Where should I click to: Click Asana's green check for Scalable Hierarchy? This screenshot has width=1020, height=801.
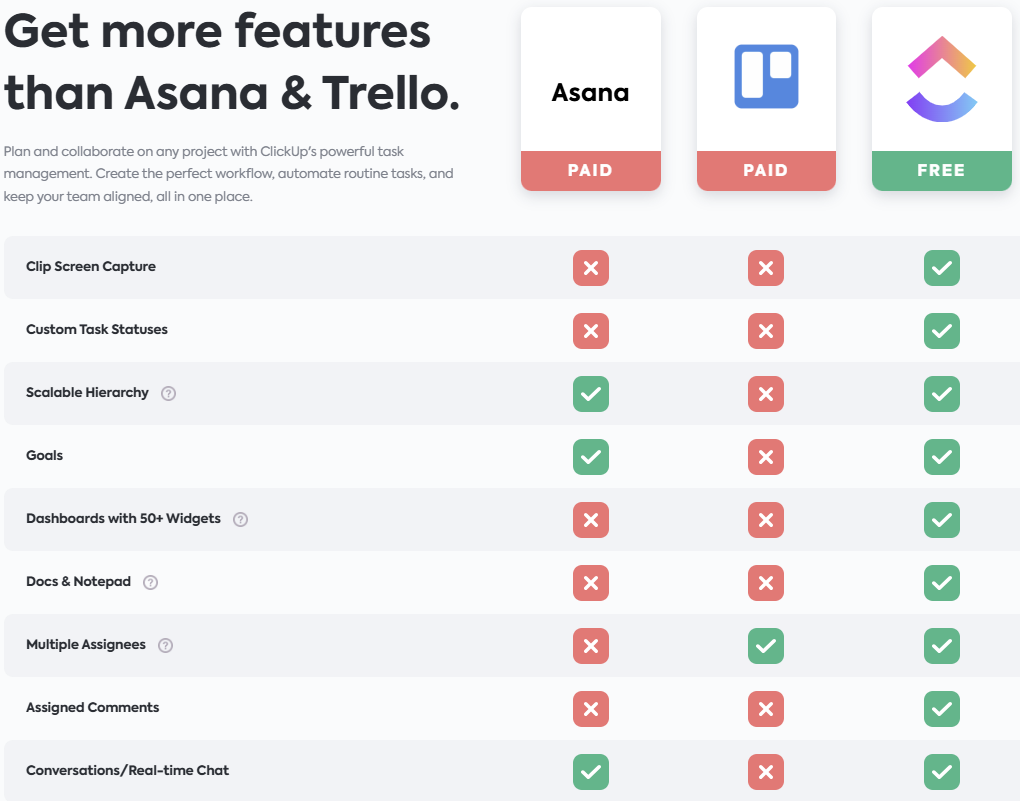591,394
